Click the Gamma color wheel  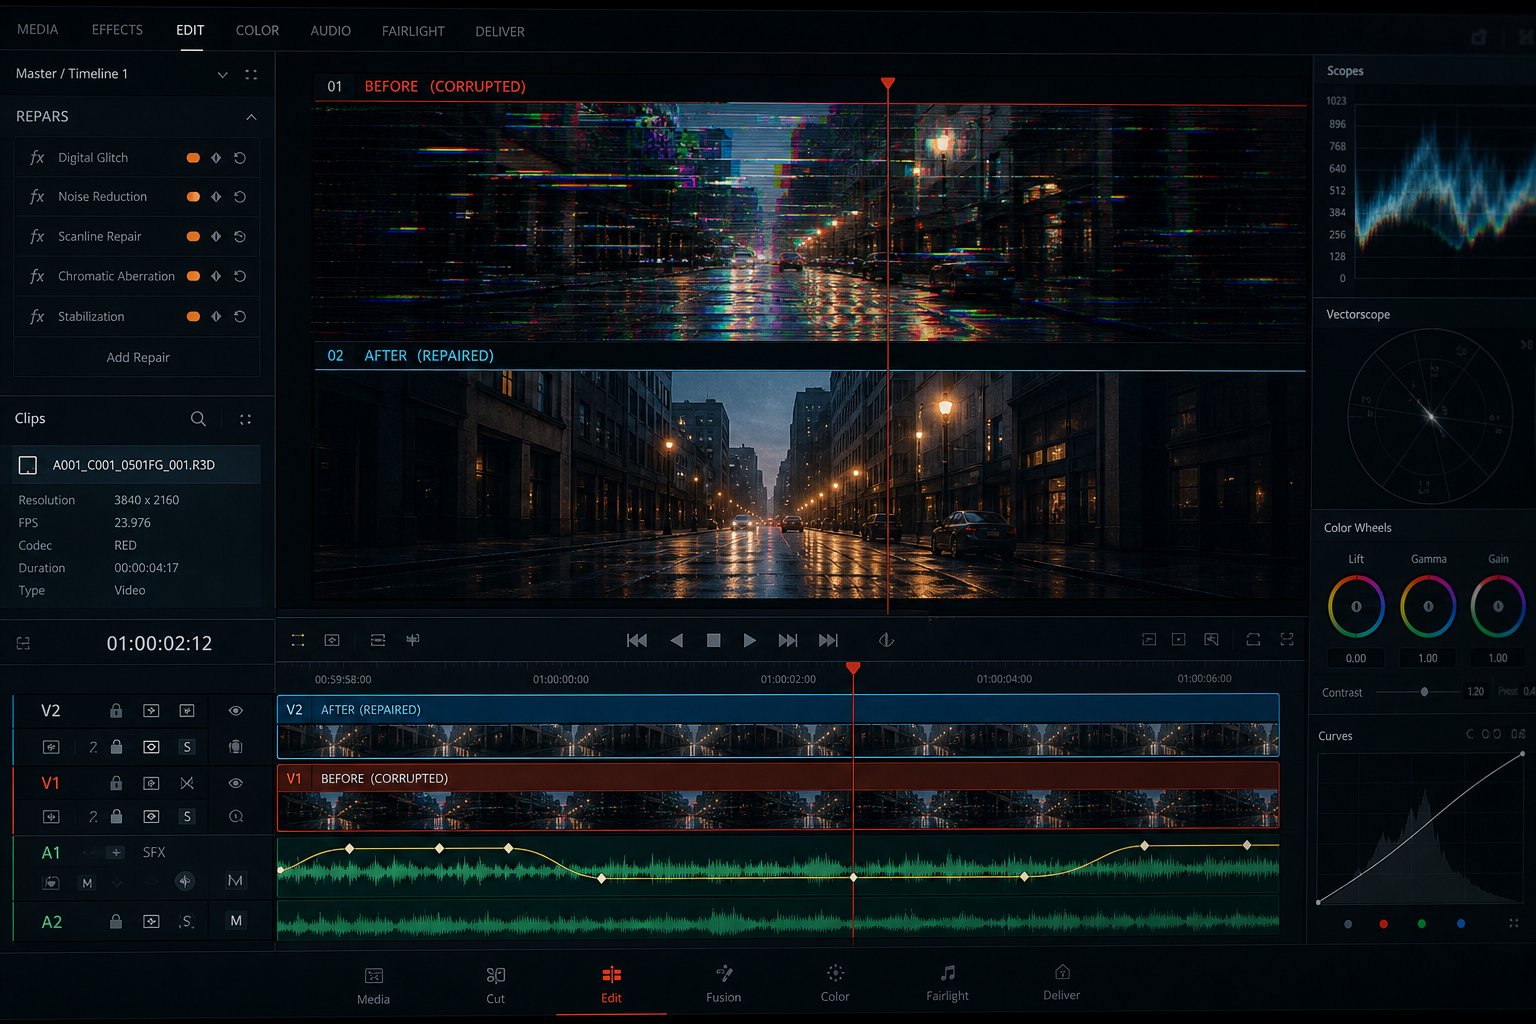(x=1428, y=606)
